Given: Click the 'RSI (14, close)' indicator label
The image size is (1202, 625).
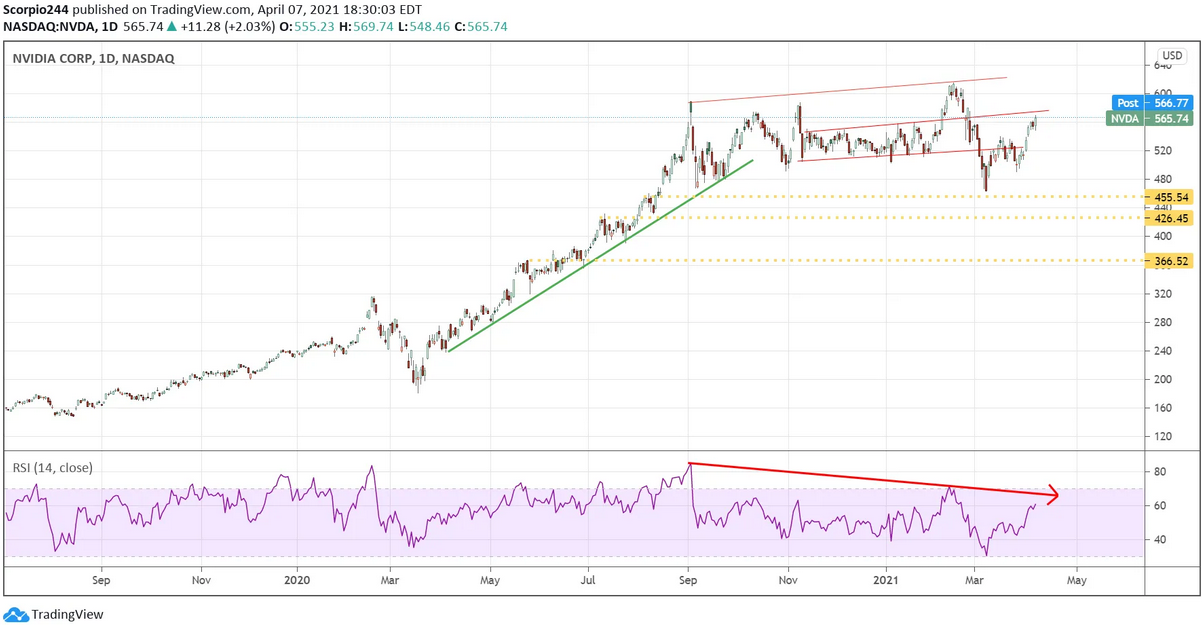Looking at the screenshot, I should tap(52, 466).
